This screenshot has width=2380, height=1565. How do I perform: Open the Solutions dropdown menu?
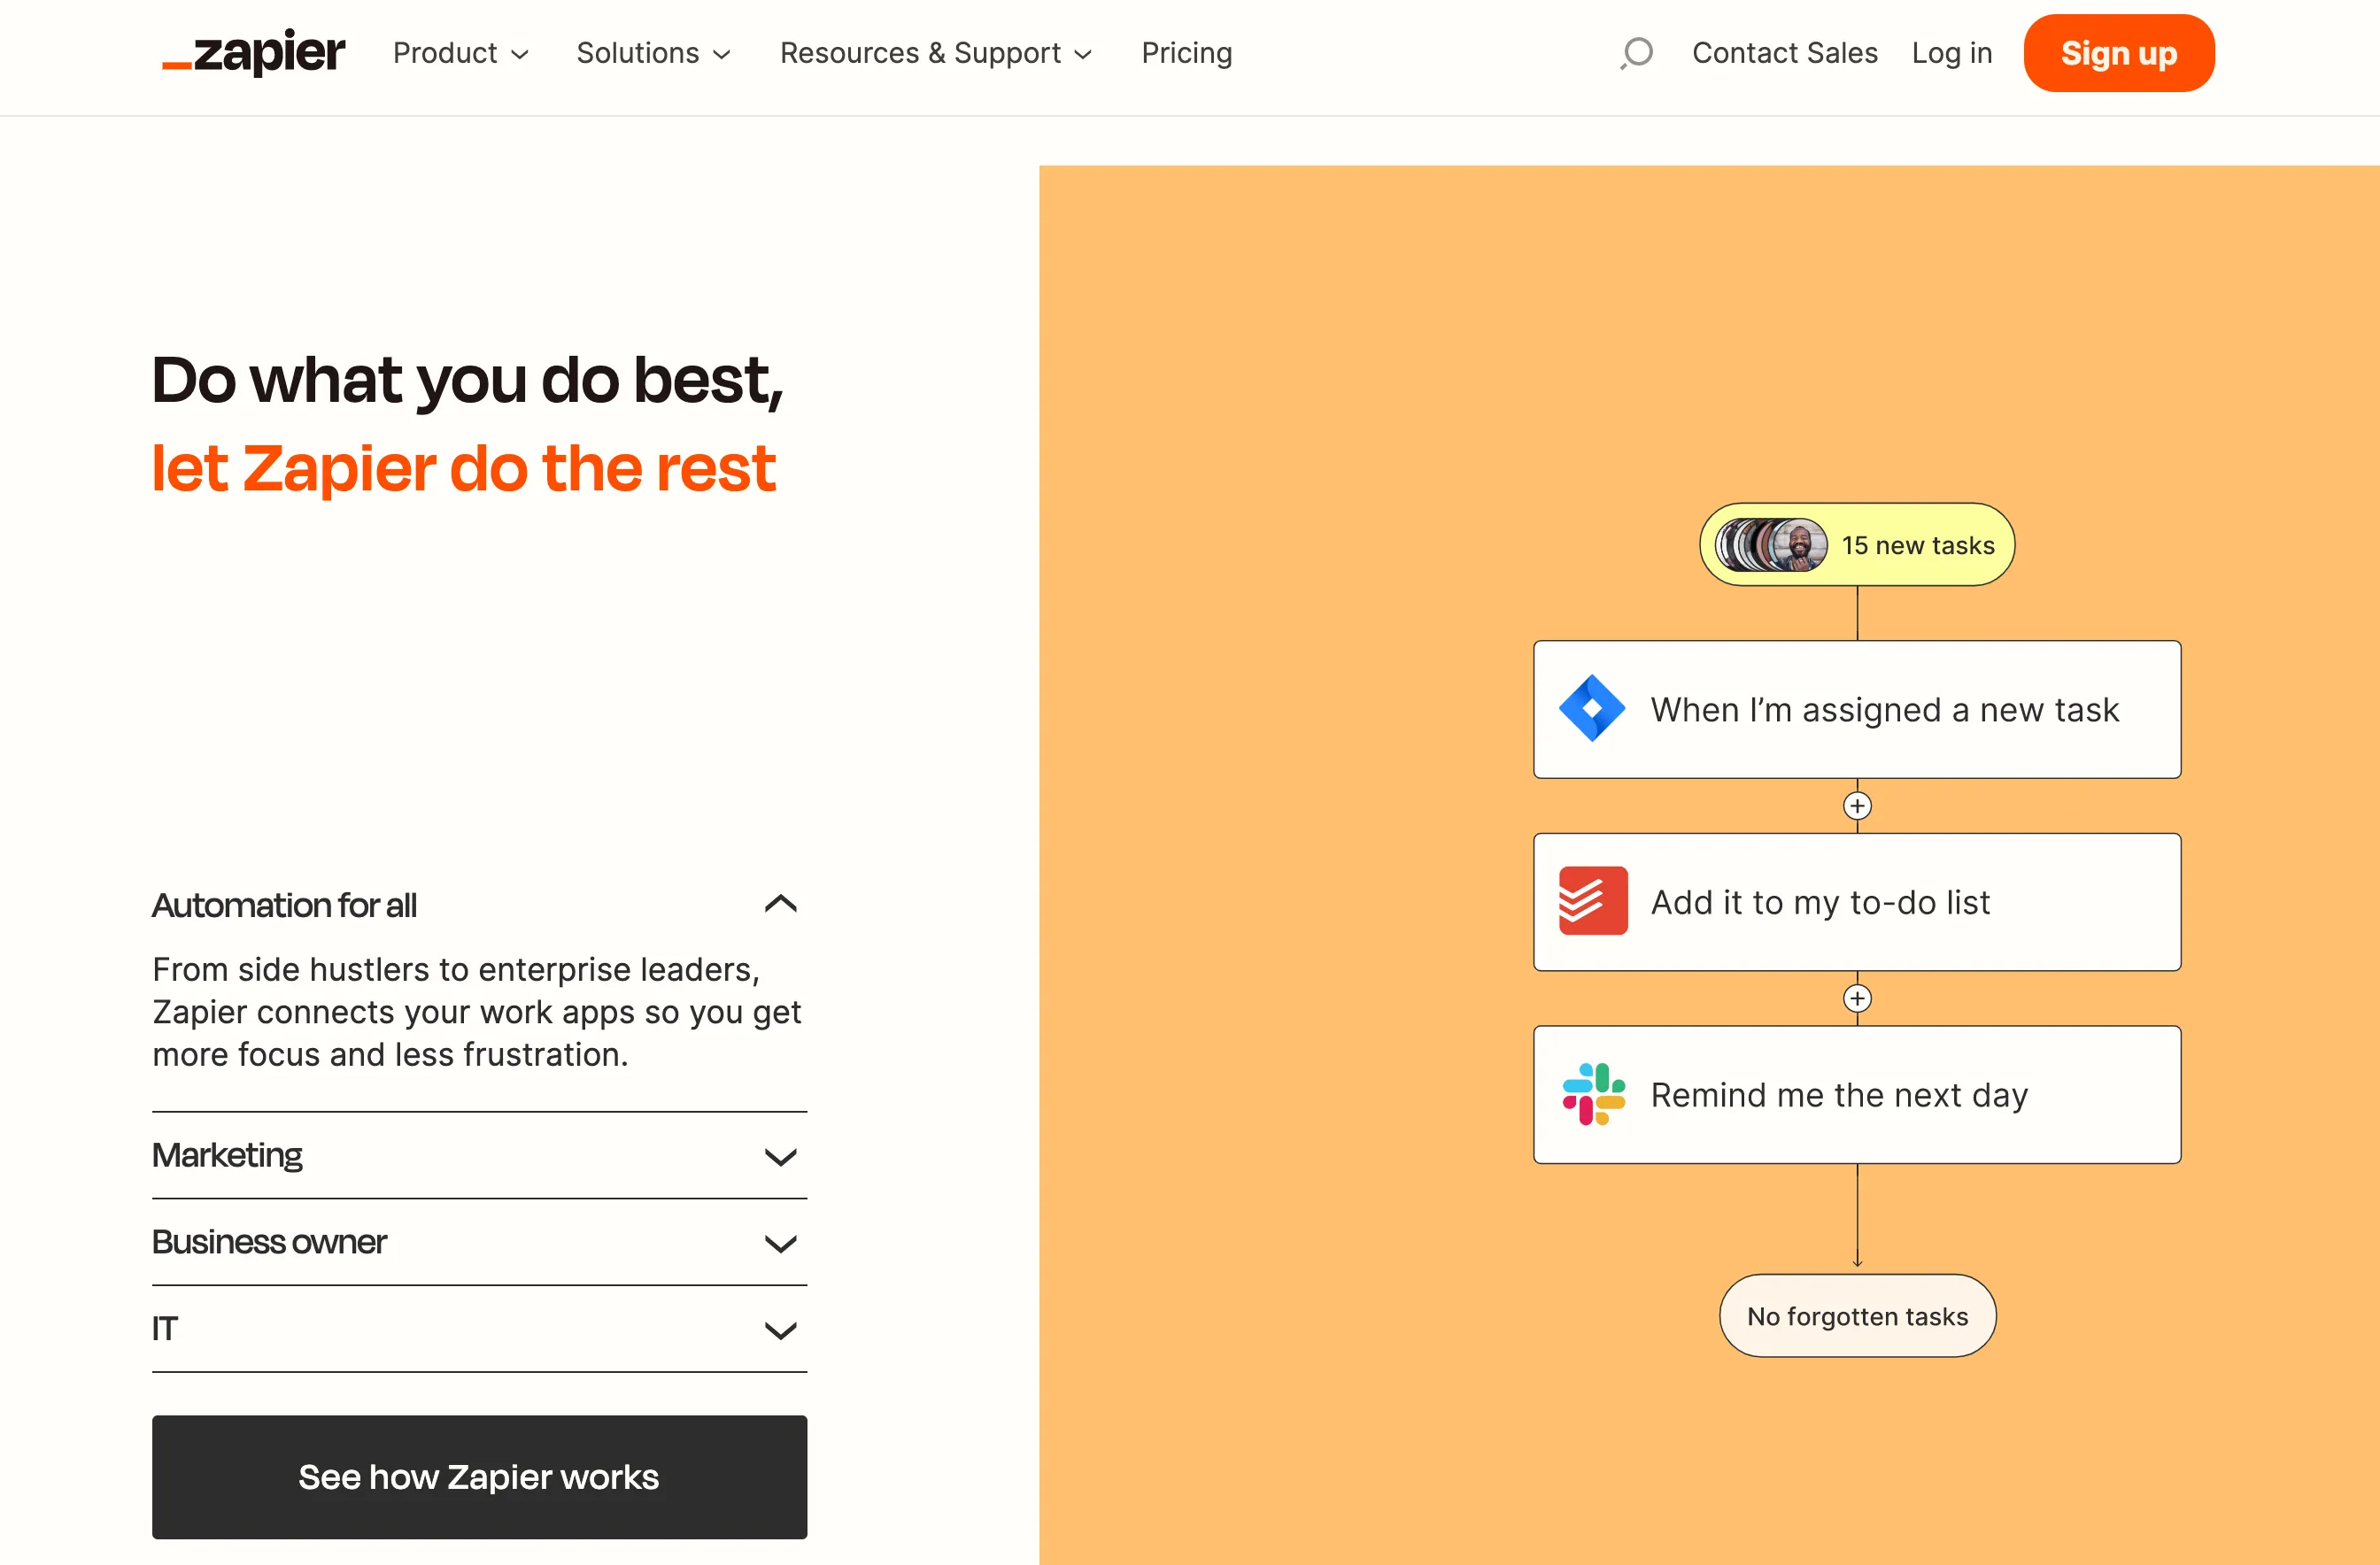pyautogui.click(x=653, y=52)
